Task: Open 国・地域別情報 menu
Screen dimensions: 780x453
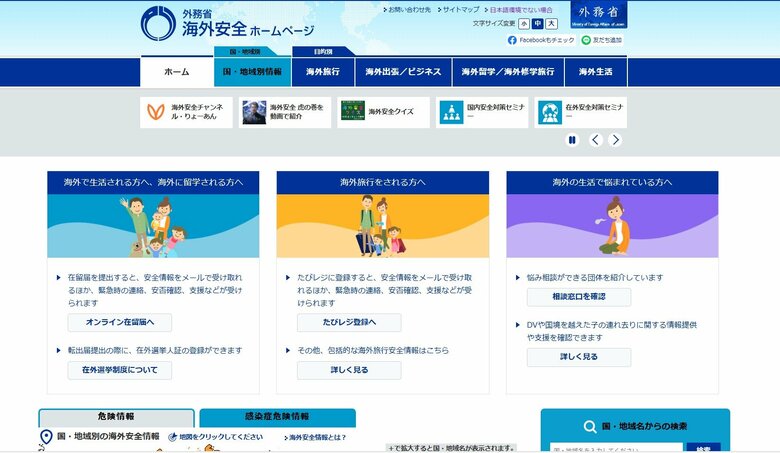Action: click(252, 72)
